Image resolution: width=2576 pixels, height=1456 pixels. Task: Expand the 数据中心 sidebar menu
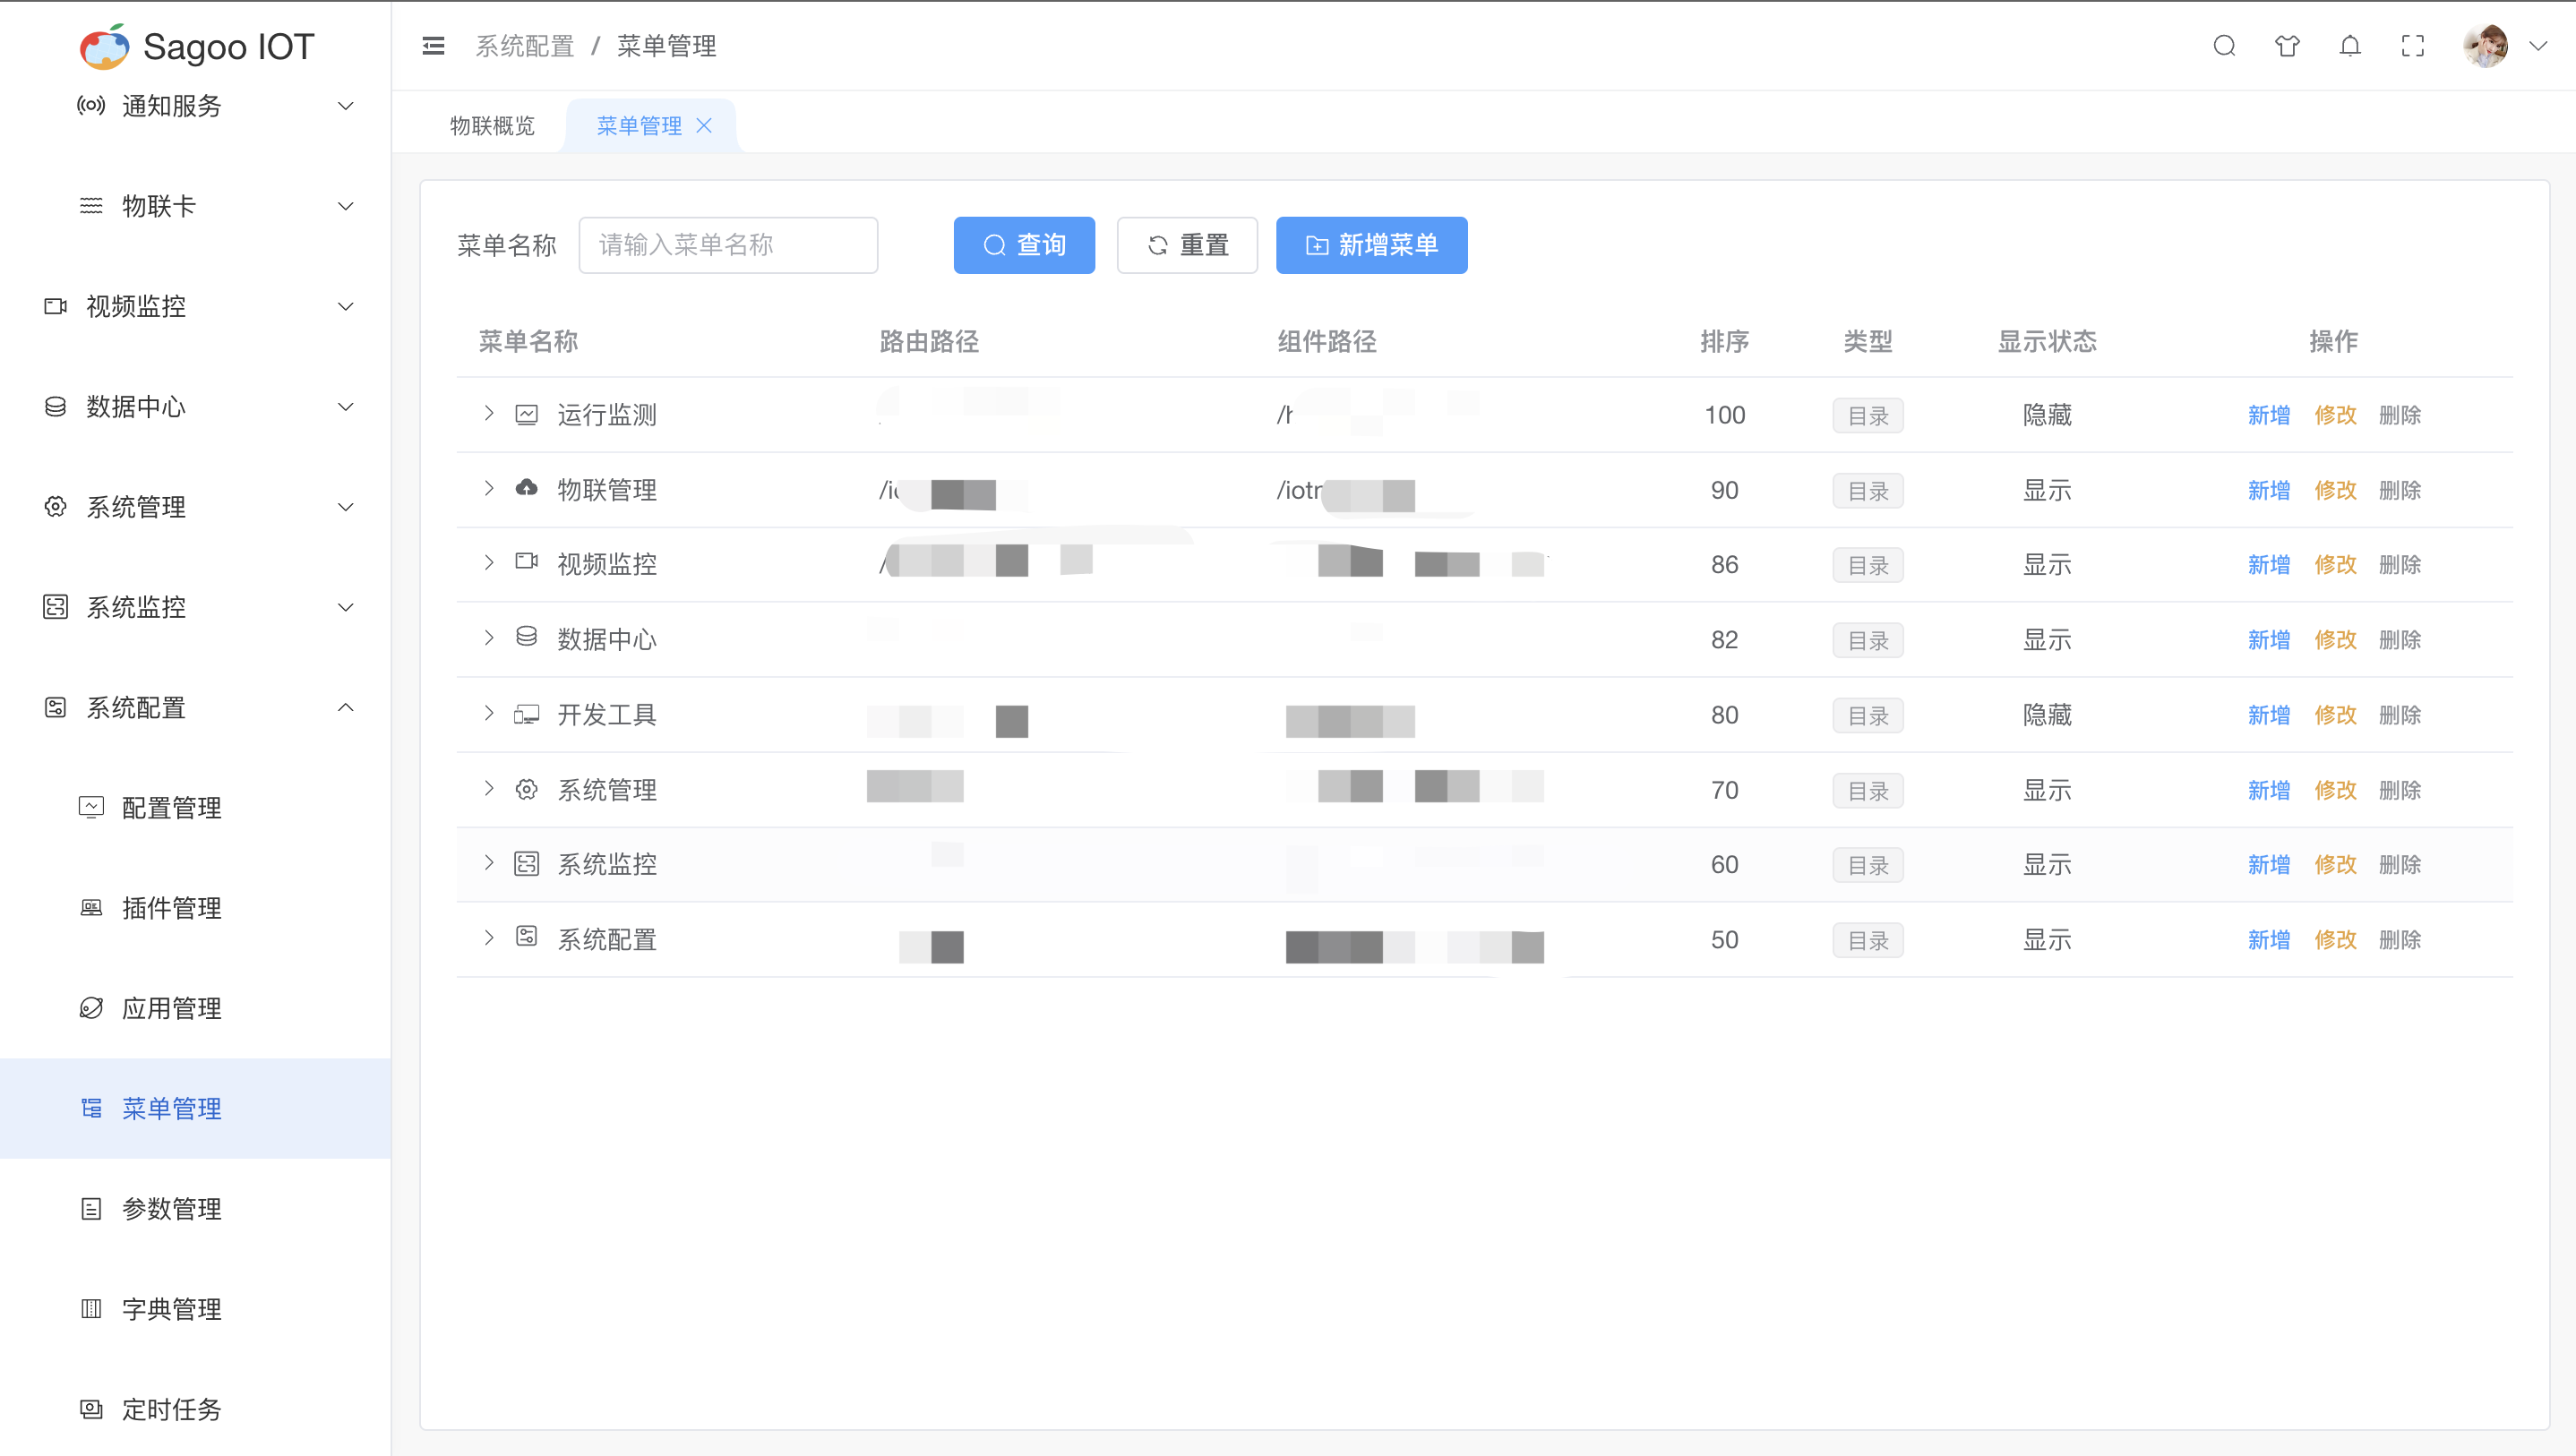coord(196,407)
